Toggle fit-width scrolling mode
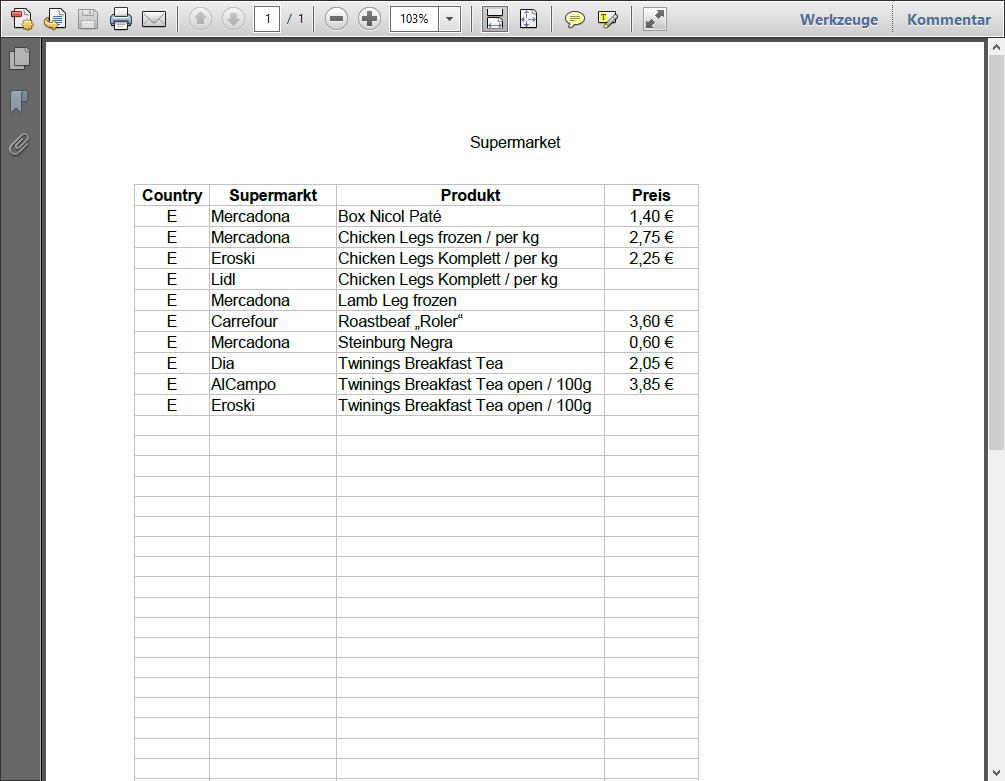Viewport: 1005px width, 781px height. pyautogui.click(x=494, y=19)
